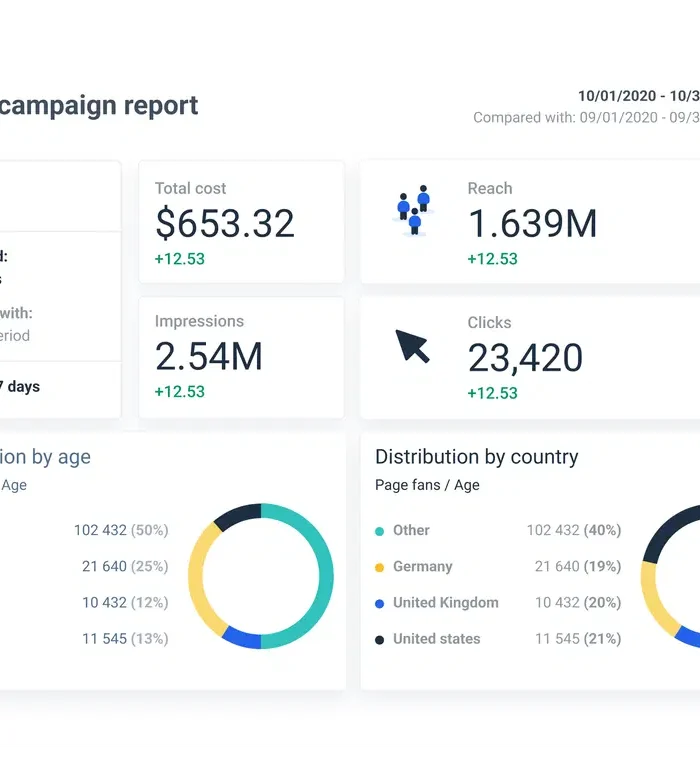This screenshot has width=700, height=763.
Task: Click the Total cost label
Action: tap(190, 188)
